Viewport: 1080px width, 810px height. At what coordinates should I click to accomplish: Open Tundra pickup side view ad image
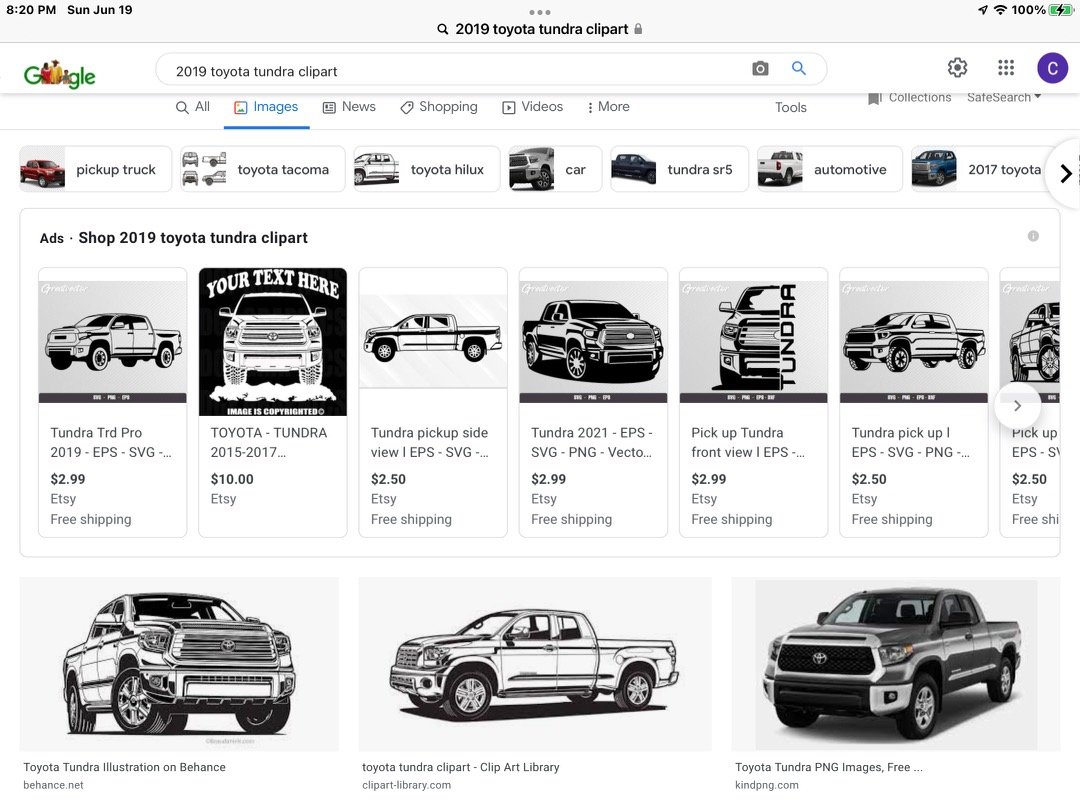[x=433, y=342]
